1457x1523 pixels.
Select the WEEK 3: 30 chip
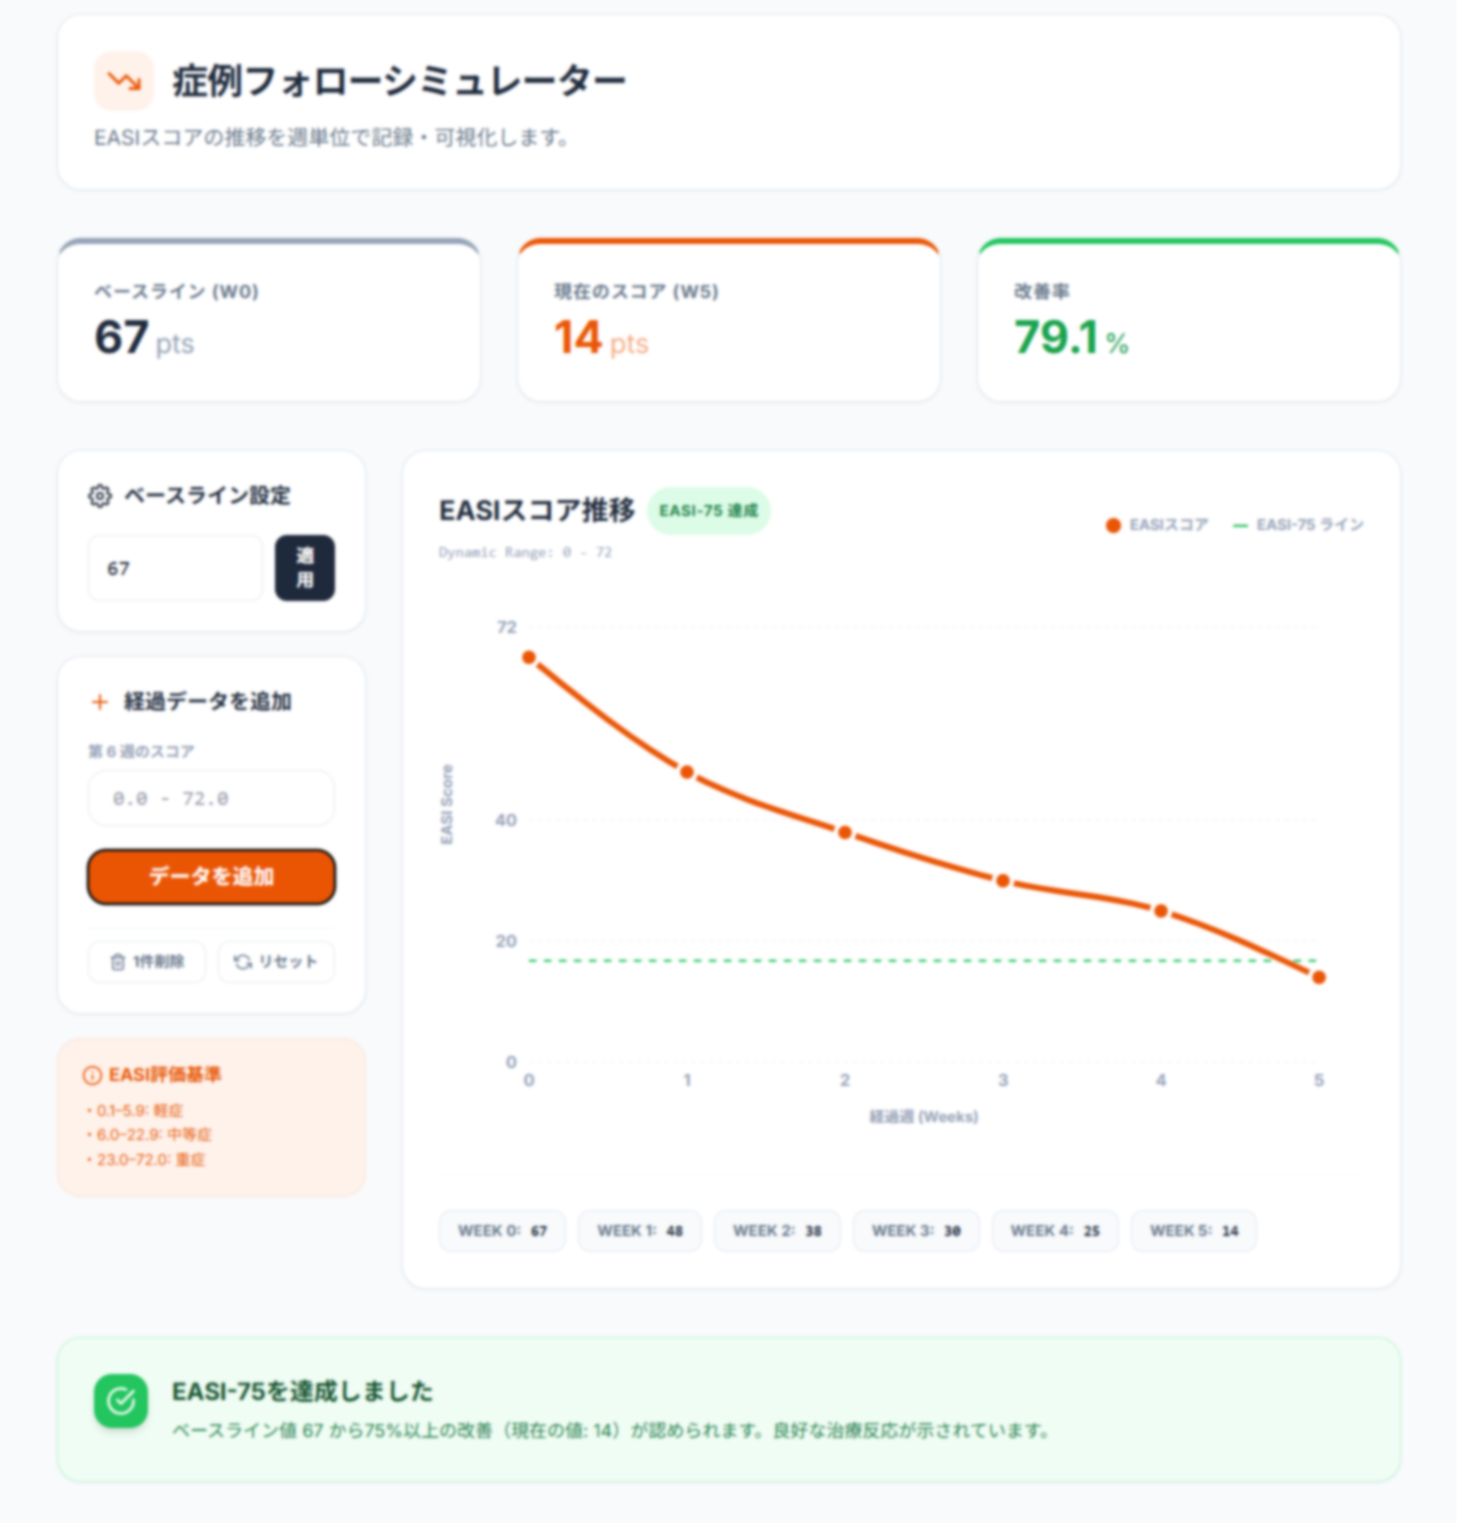[915, 1231]
